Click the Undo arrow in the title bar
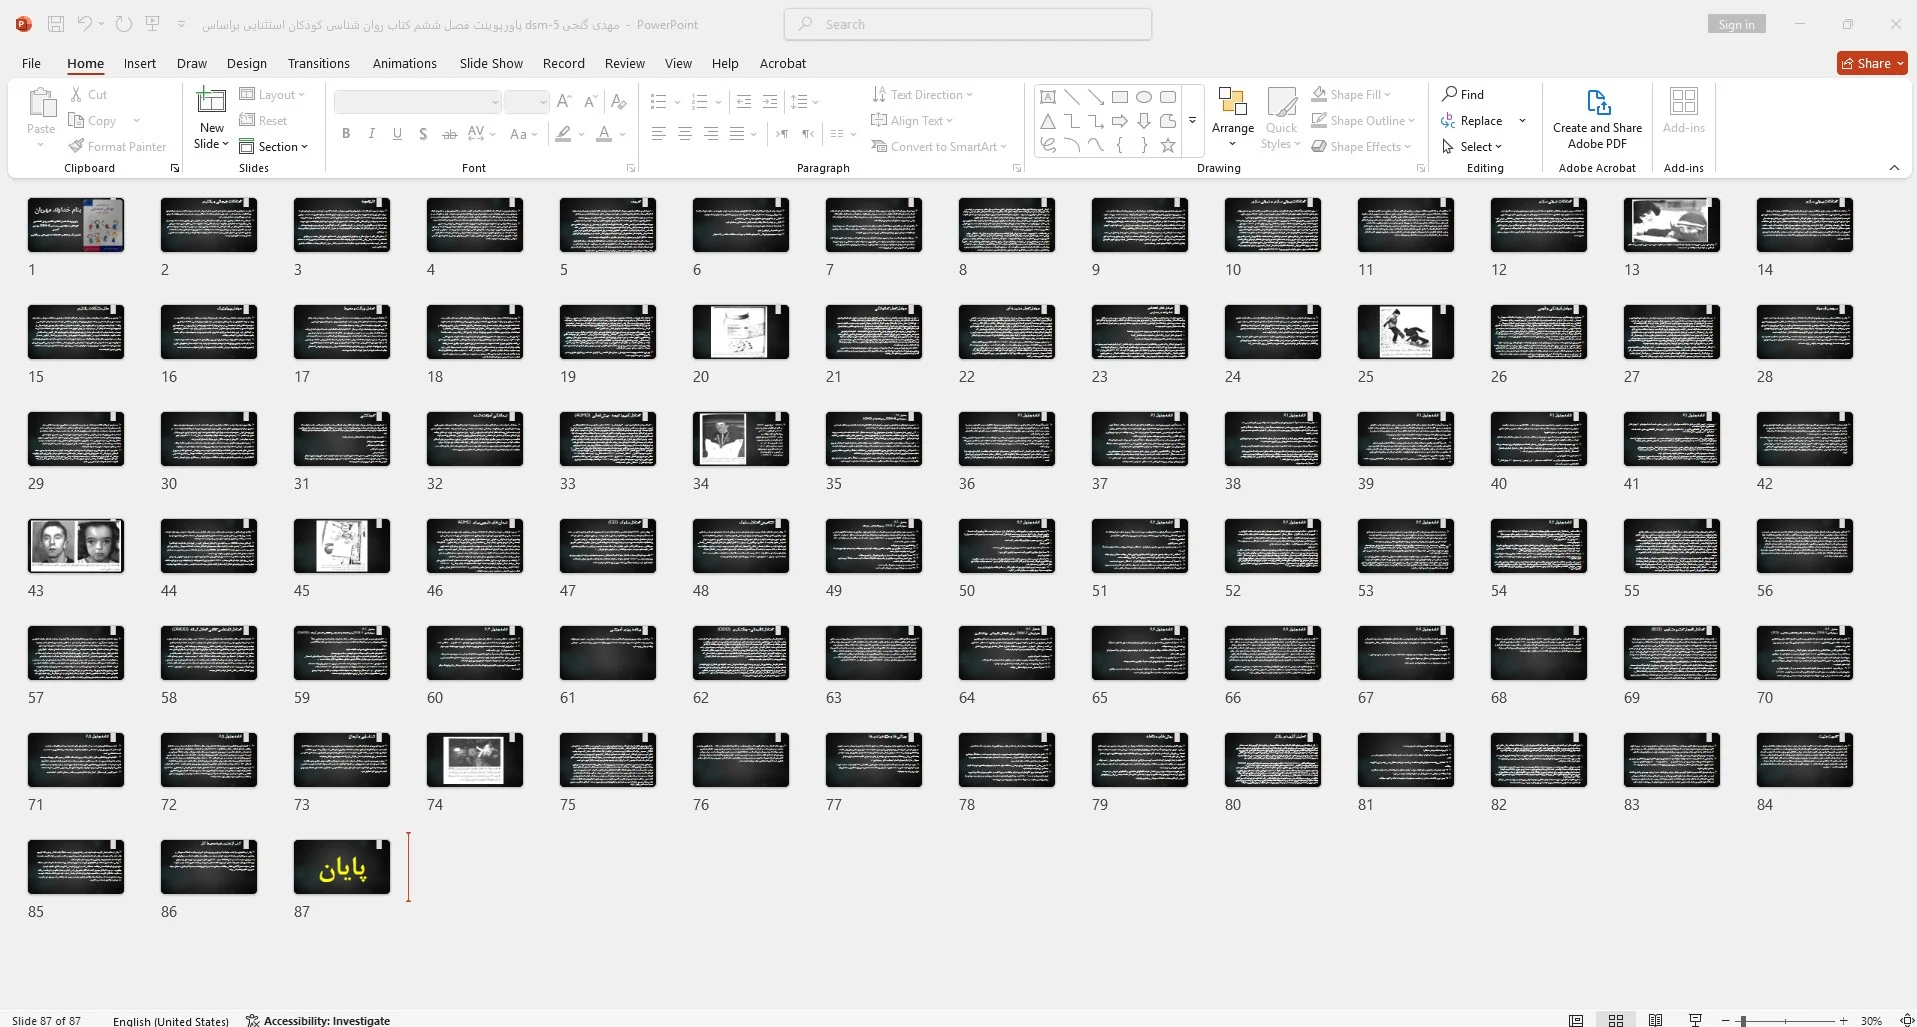 pyautogui.click(x=84, y=24)
